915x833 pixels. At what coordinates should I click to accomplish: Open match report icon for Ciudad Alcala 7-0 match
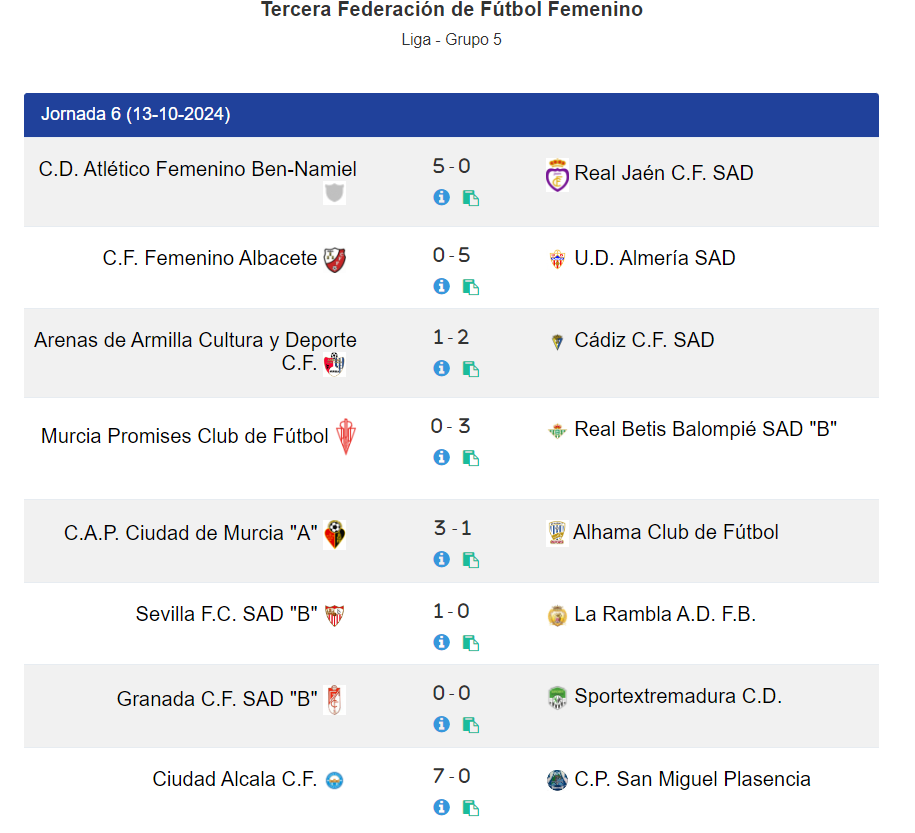(470, 808)
